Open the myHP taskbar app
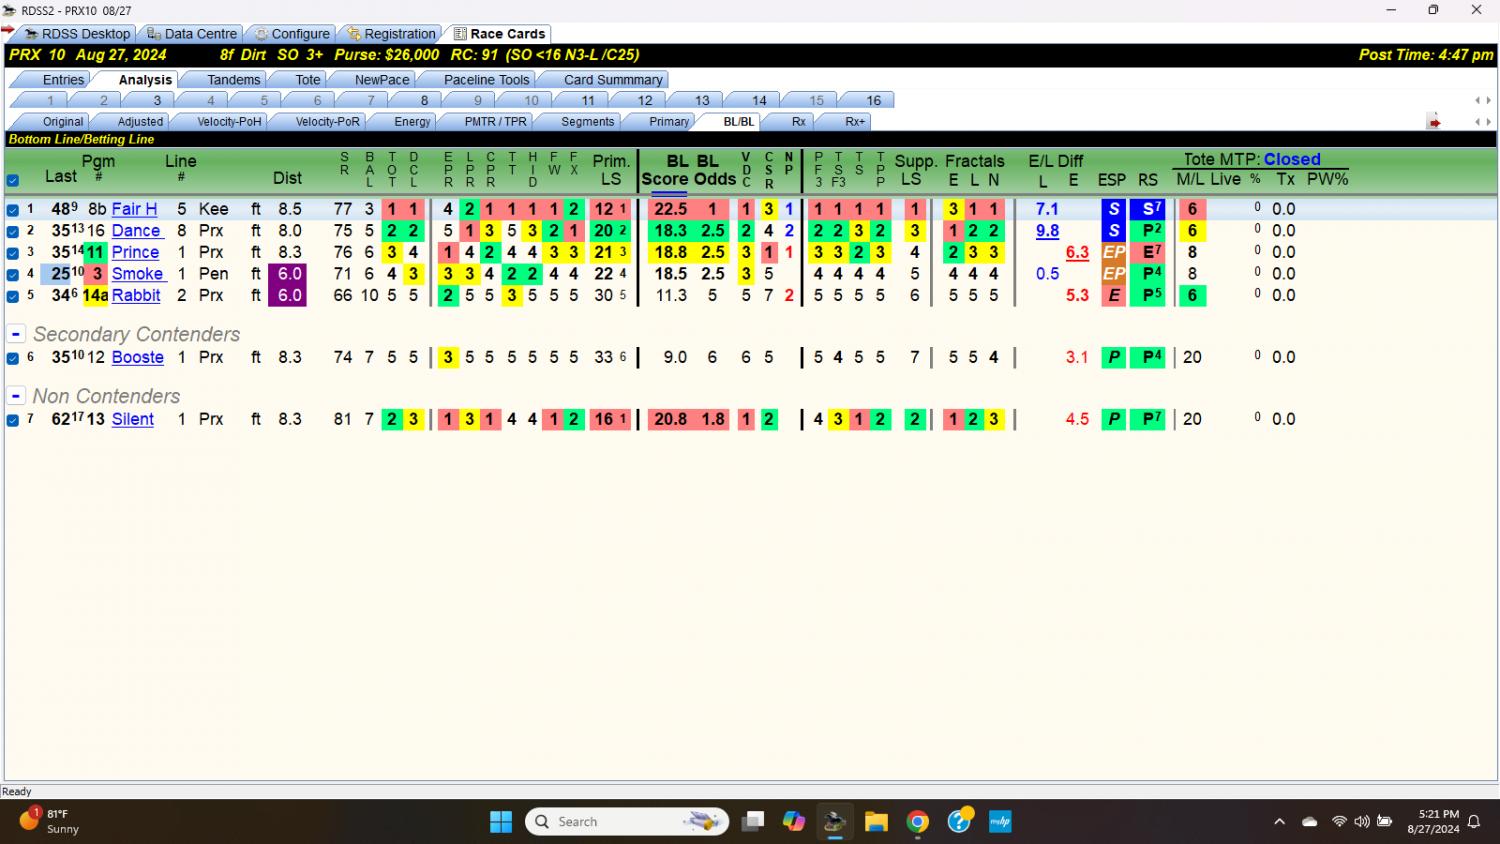Viewport: 1500px width, 844px height. 1000,822
